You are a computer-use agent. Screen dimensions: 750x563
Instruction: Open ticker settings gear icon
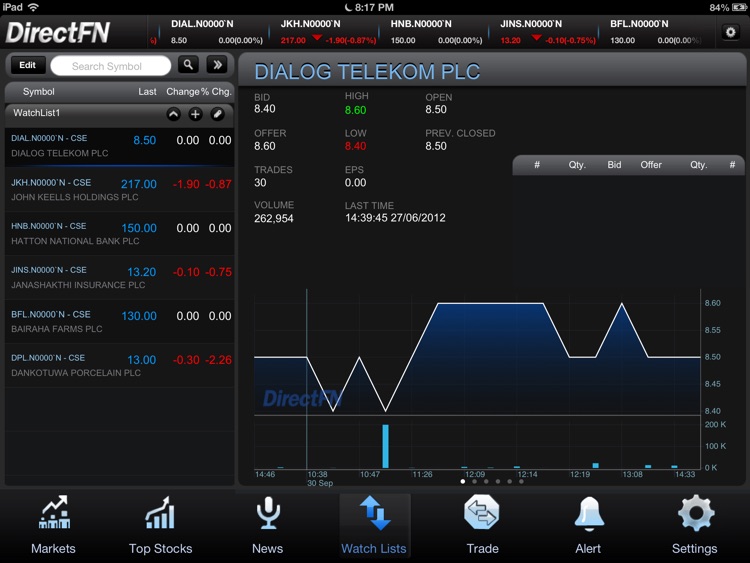(730, 32)
